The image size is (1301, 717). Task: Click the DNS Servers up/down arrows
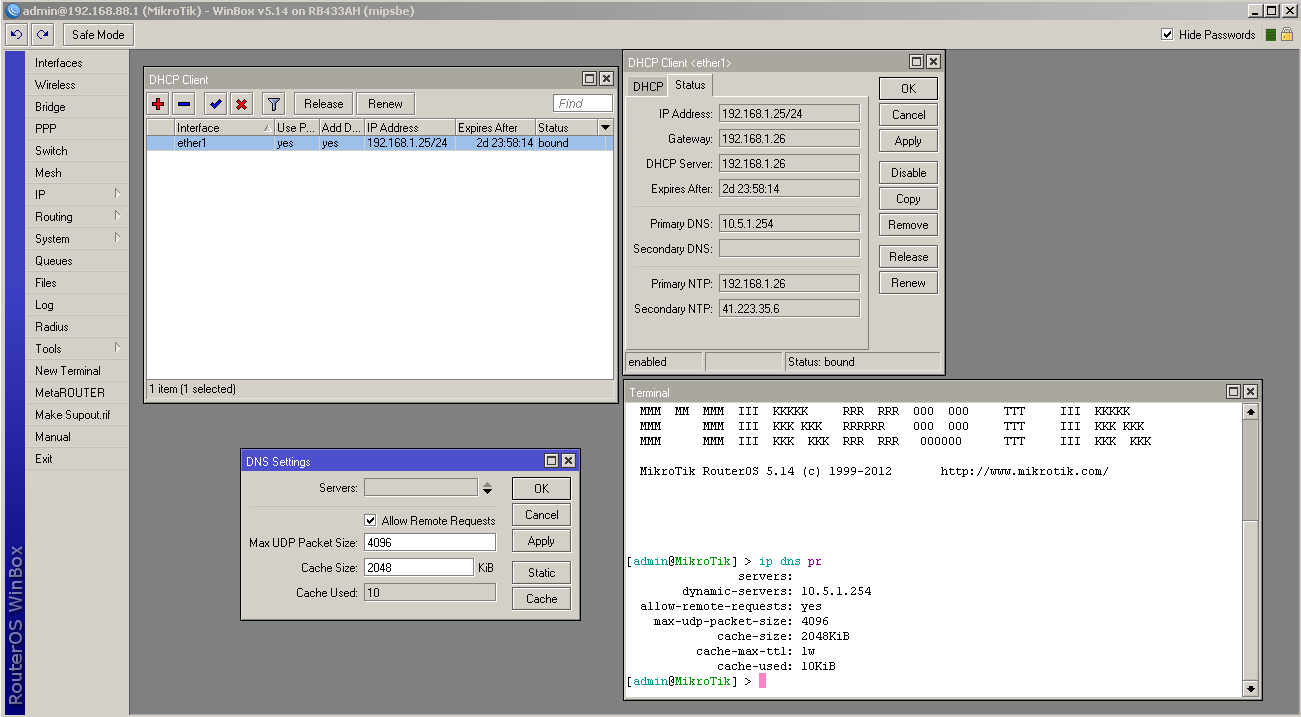[487, 488]
